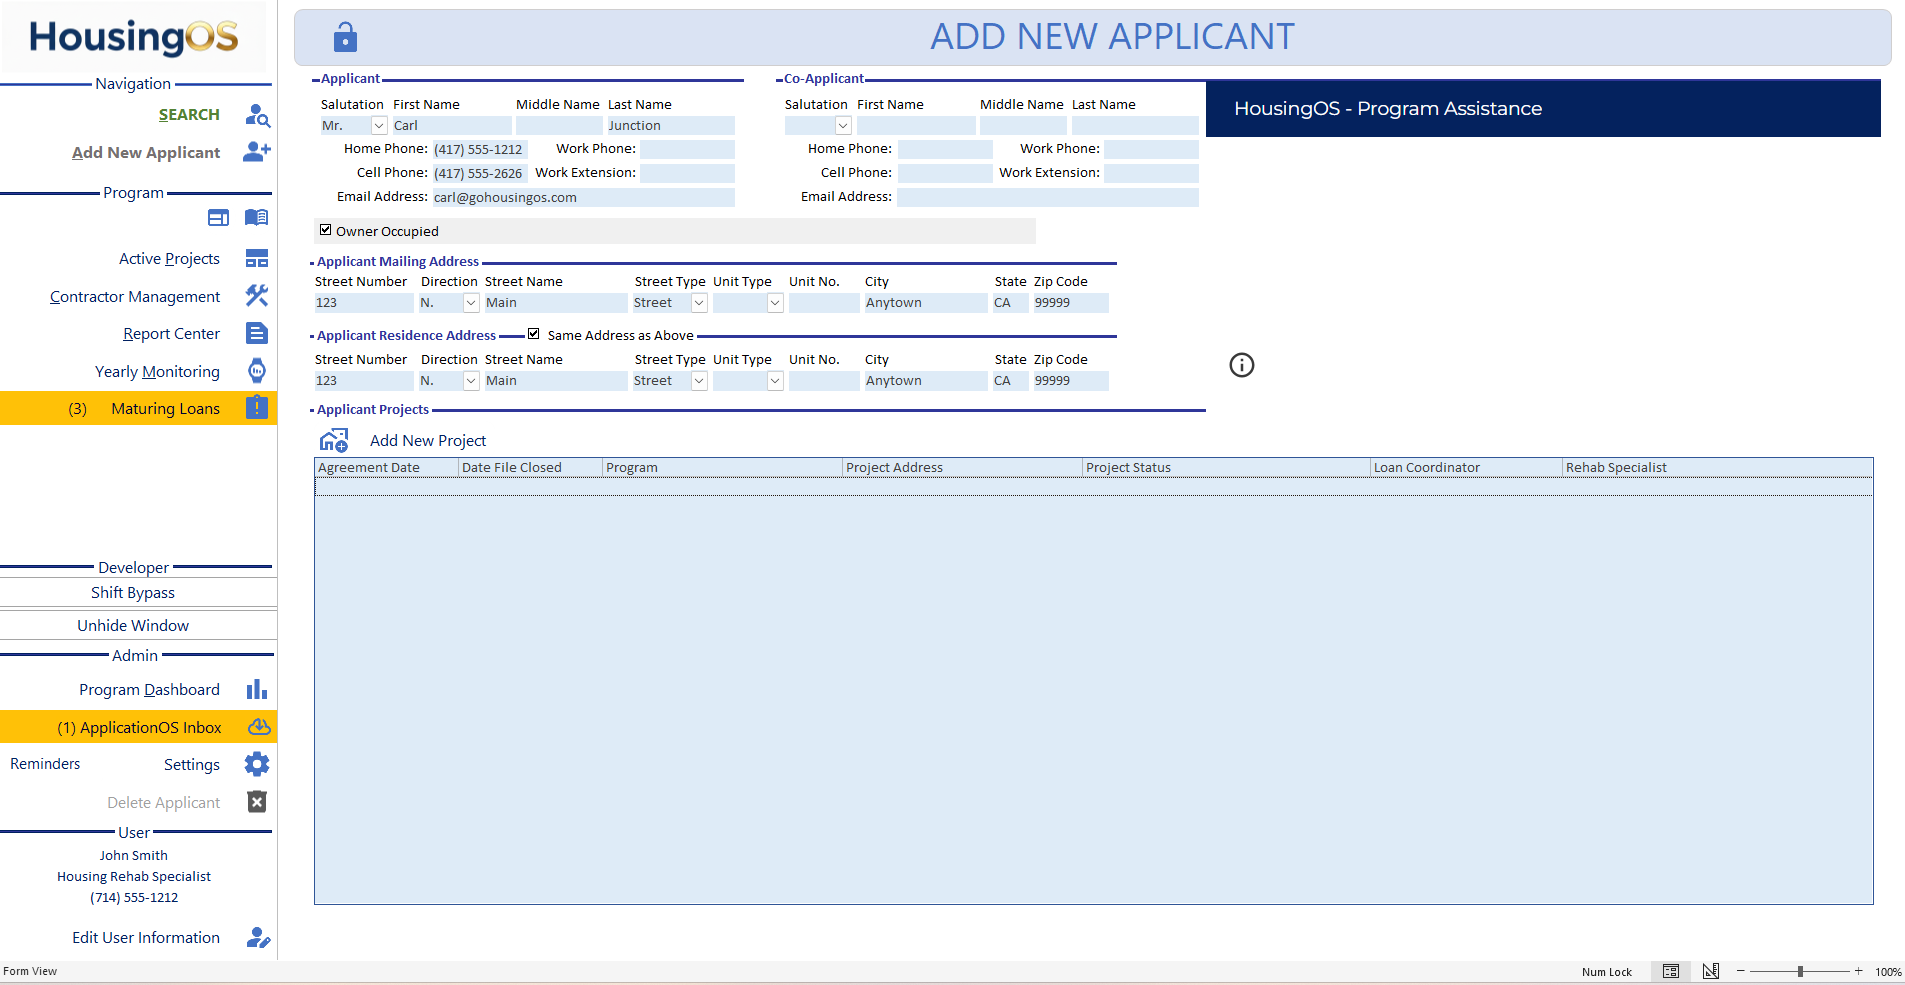Click the Yearly Monitoring watch icon
The height and width of the screenshot is (985, 1905).
coord(257,371)
